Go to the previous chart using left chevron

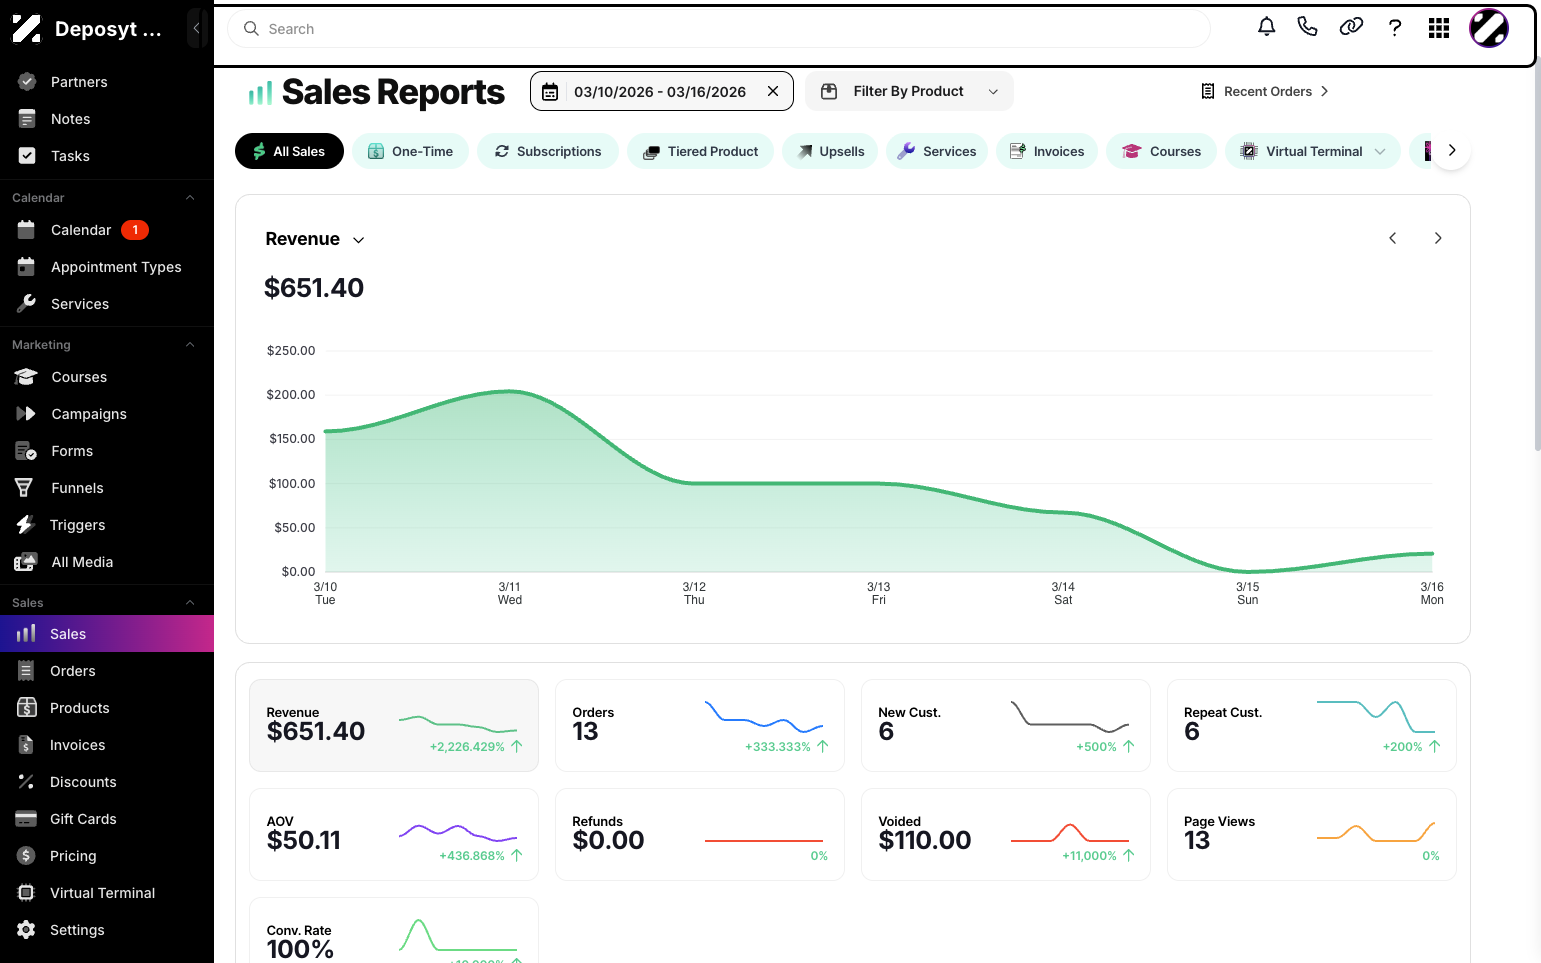point(1393,238)
